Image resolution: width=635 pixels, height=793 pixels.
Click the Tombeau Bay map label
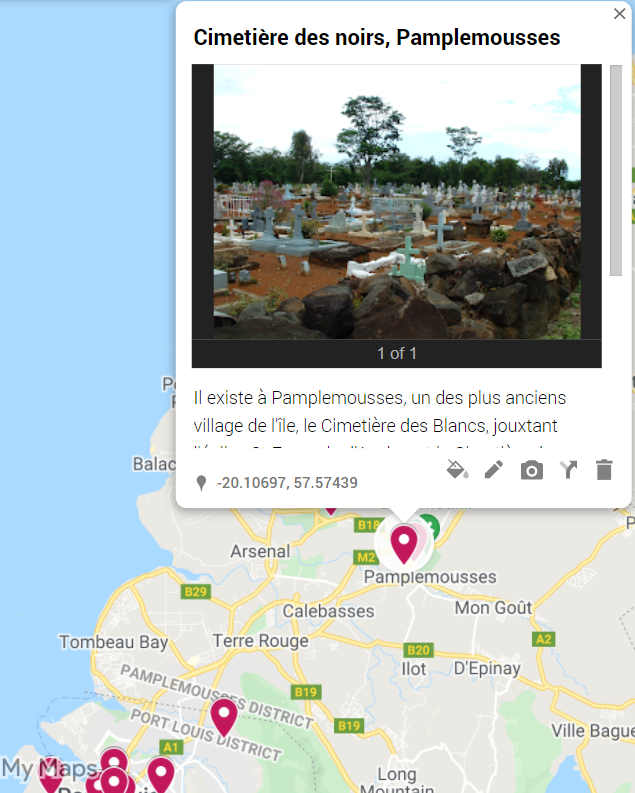pos(114,642)
